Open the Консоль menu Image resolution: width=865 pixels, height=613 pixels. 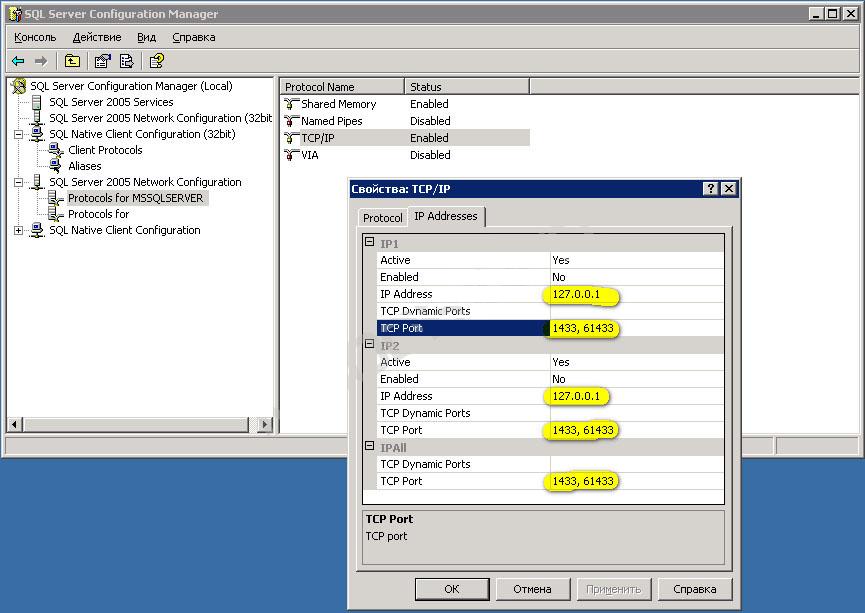(x=35, y=37)
